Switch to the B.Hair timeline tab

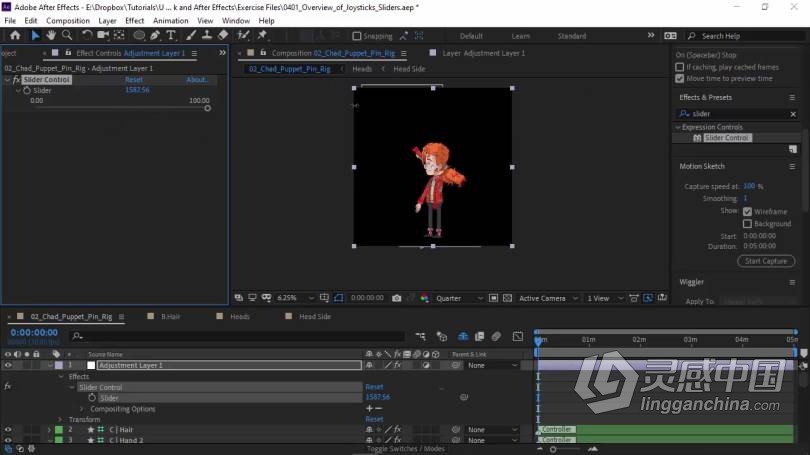tap(170, 316)
